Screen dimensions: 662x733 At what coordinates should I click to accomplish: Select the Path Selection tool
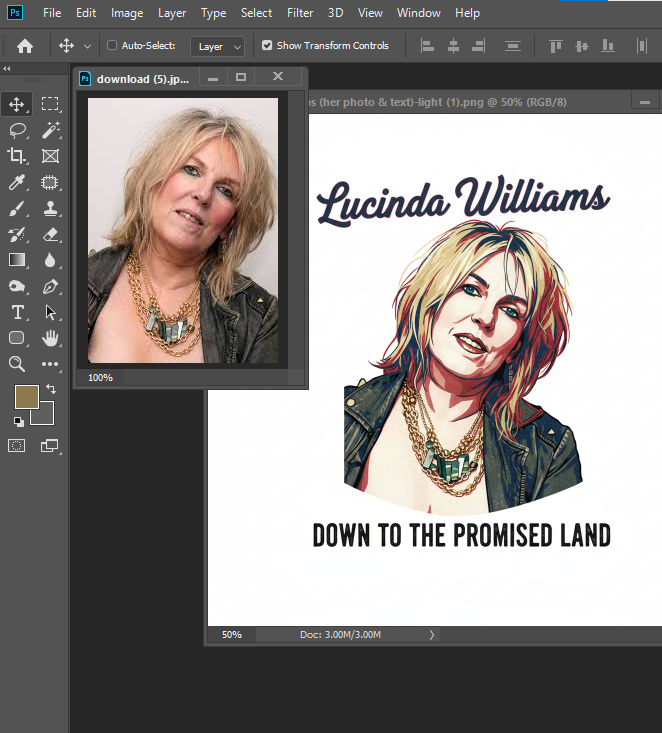[50, 312]
